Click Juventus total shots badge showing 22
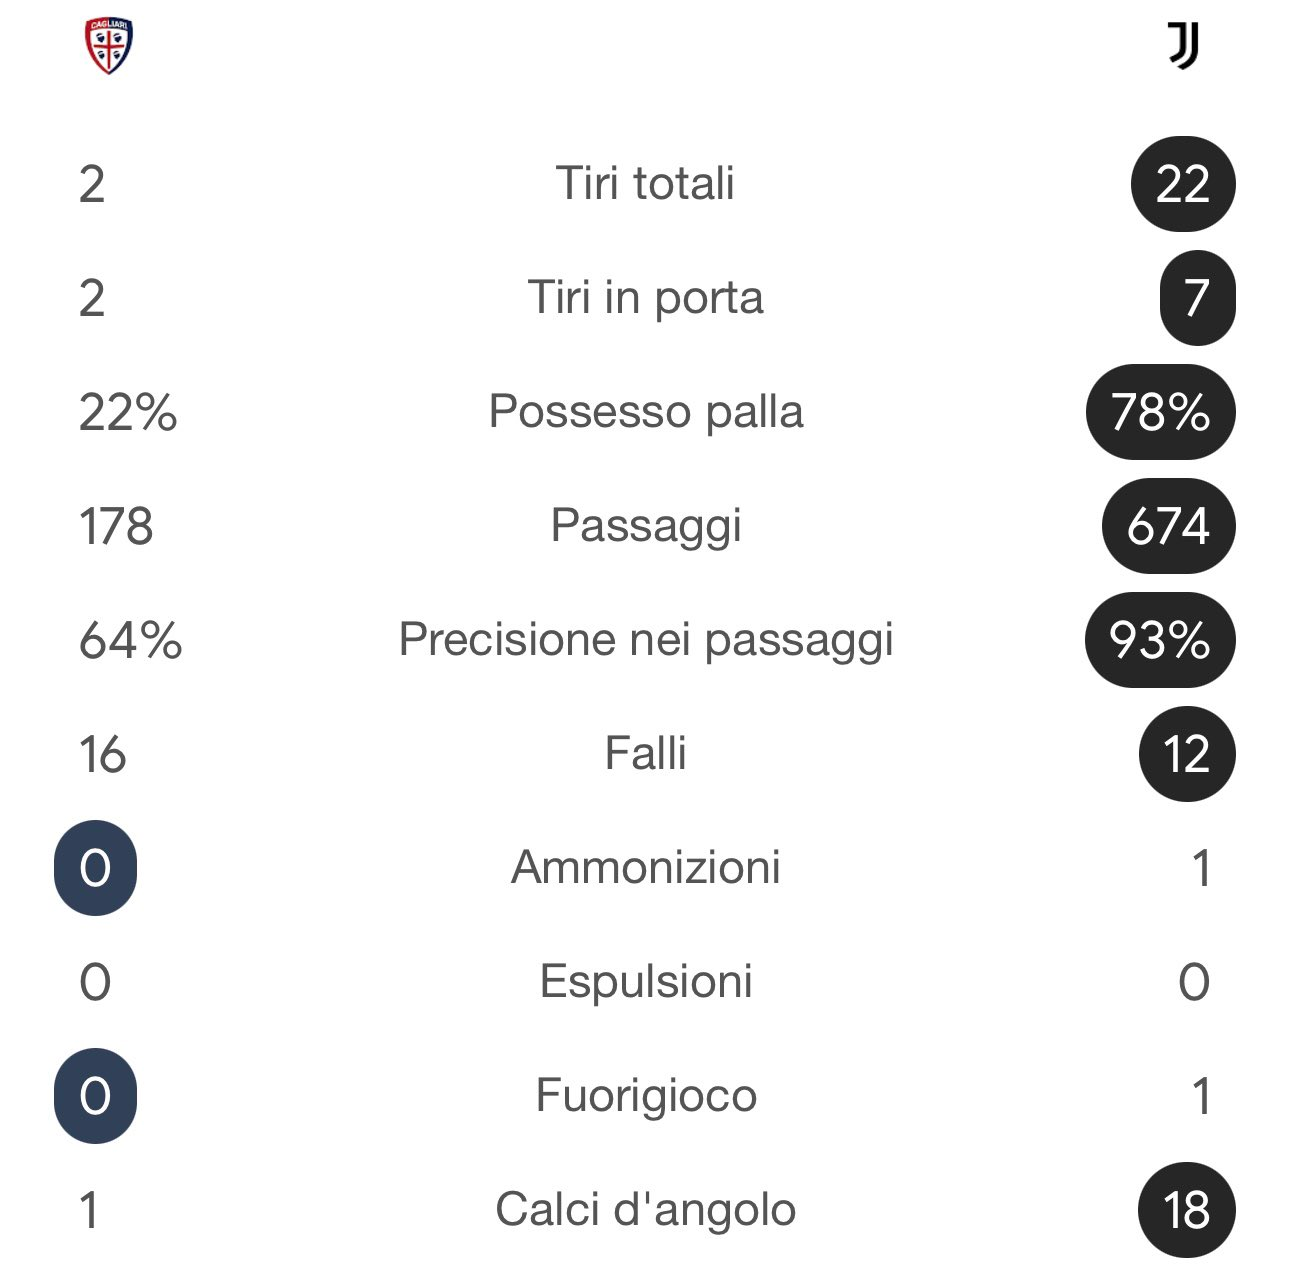The image size is (1289, 1276). [1183, 184]
